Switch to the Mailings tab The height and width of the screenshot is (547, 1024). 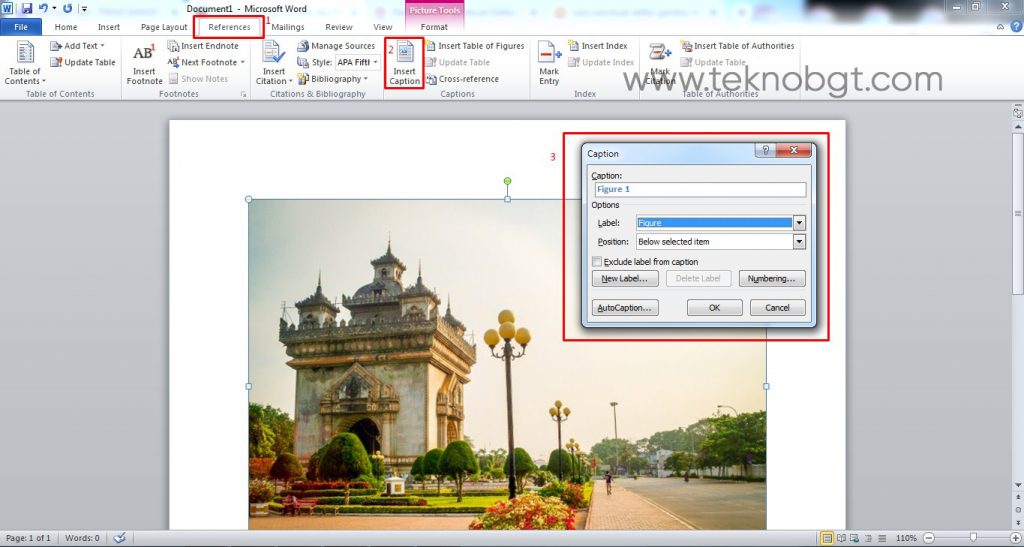pos(288,27)
